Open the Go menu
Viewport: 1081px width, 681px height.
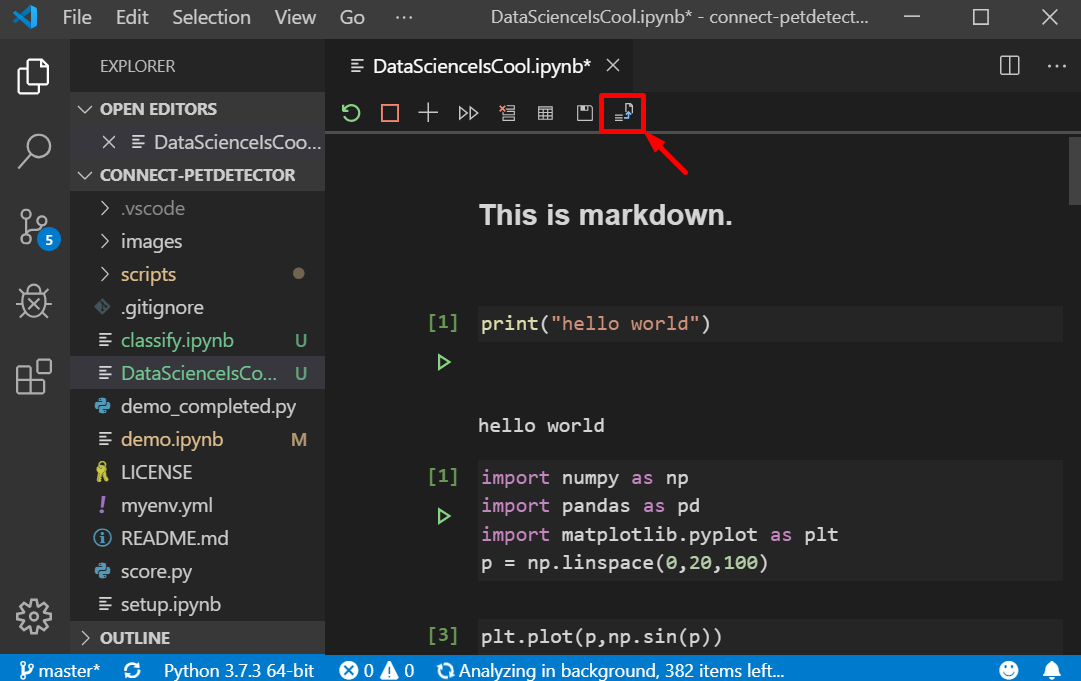tap(352, 17)
